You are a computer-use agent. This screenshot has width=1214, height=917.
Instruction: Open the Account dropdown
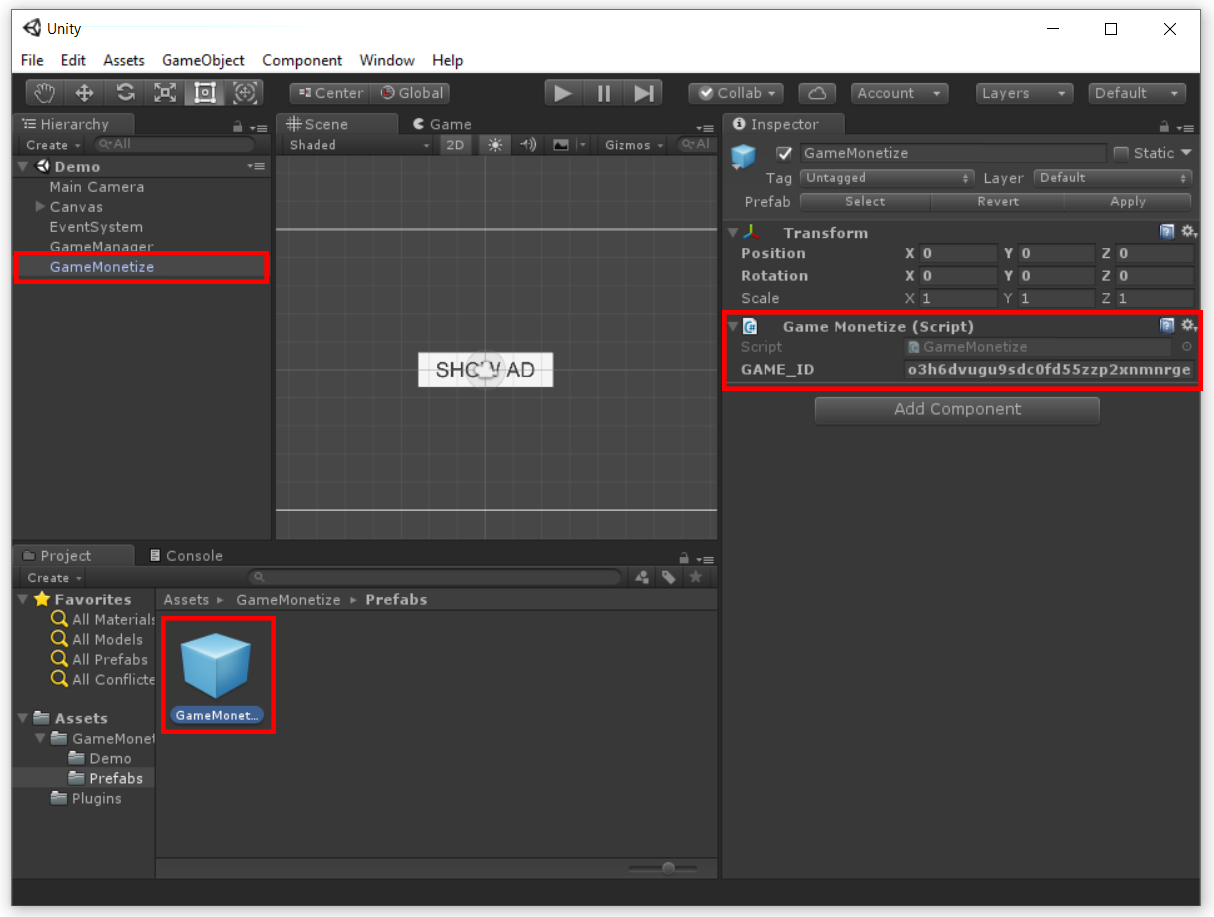(900, 93)
